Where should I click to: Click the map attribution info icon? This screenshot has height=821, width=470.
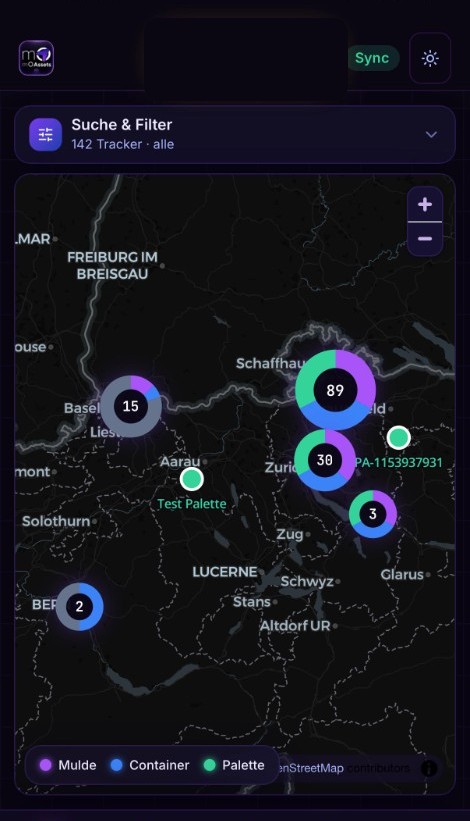[429, 768]
